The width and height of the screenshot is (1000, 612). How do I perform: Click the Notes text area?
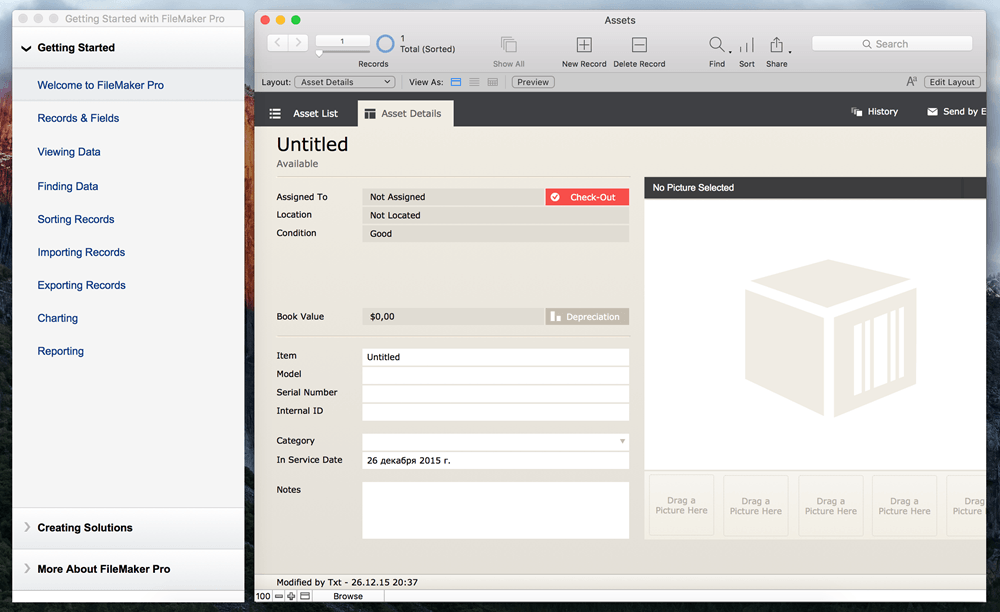click(496, 510)
